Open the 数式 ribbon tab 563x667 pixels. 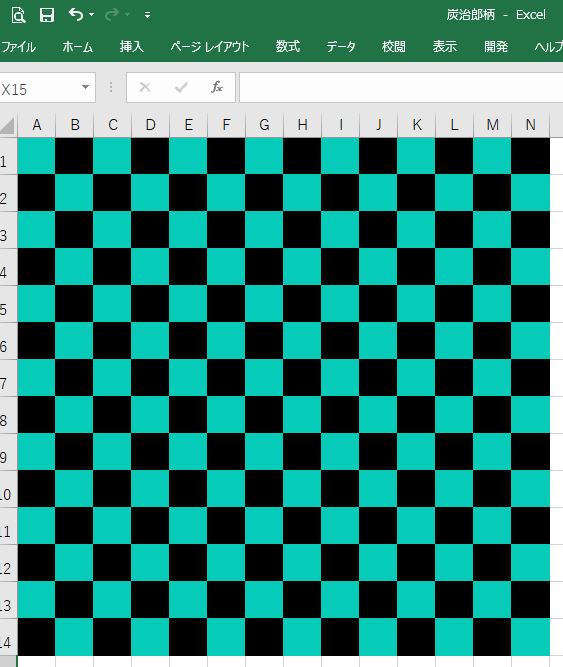coord(288,46)
